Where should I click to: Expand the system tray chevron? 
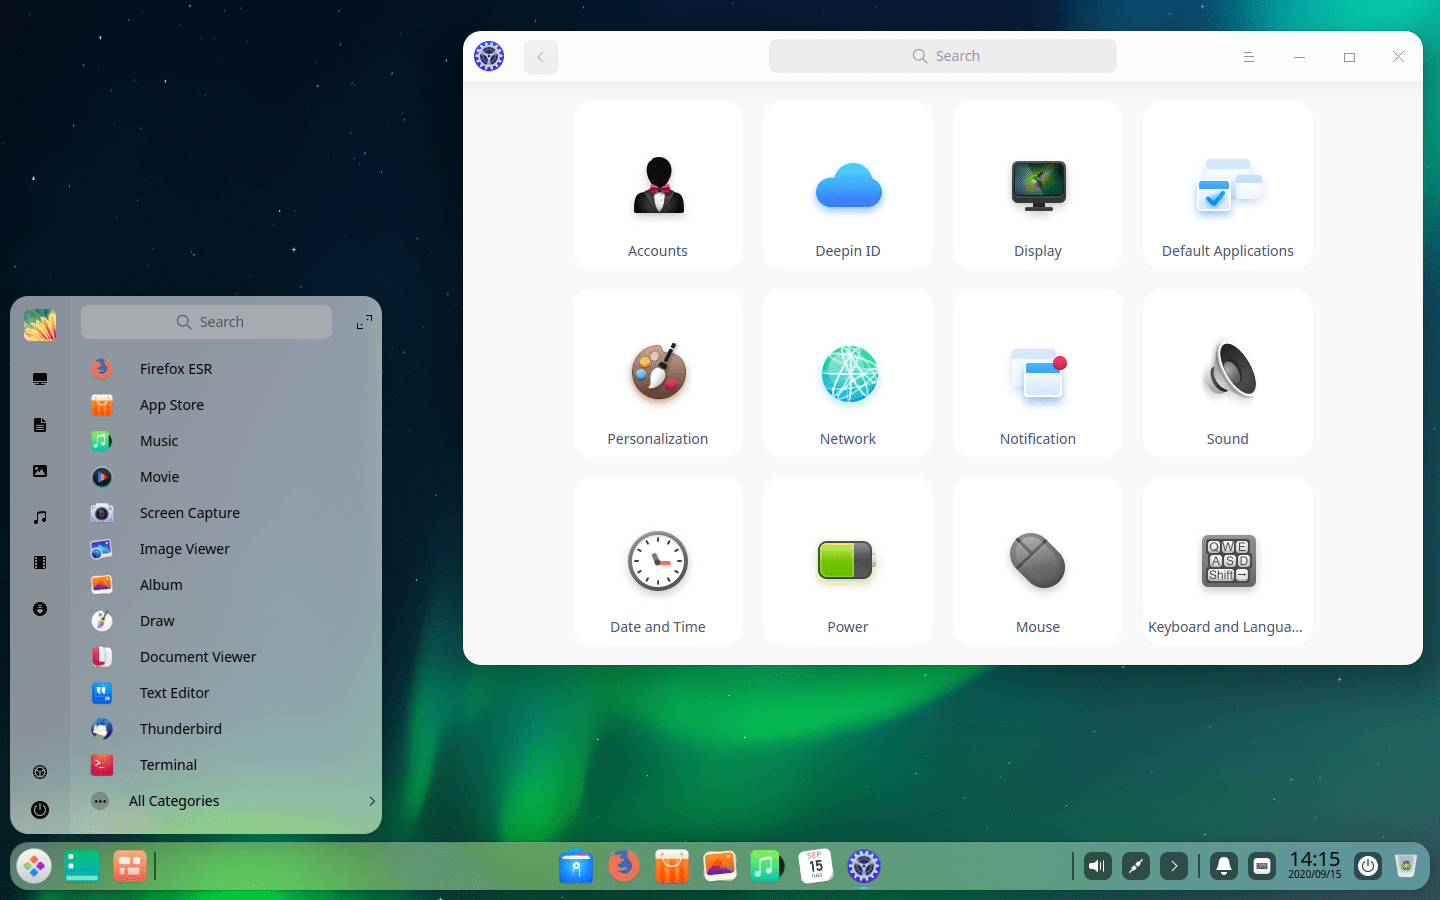pyautogui.click(x=1172, y=866)
